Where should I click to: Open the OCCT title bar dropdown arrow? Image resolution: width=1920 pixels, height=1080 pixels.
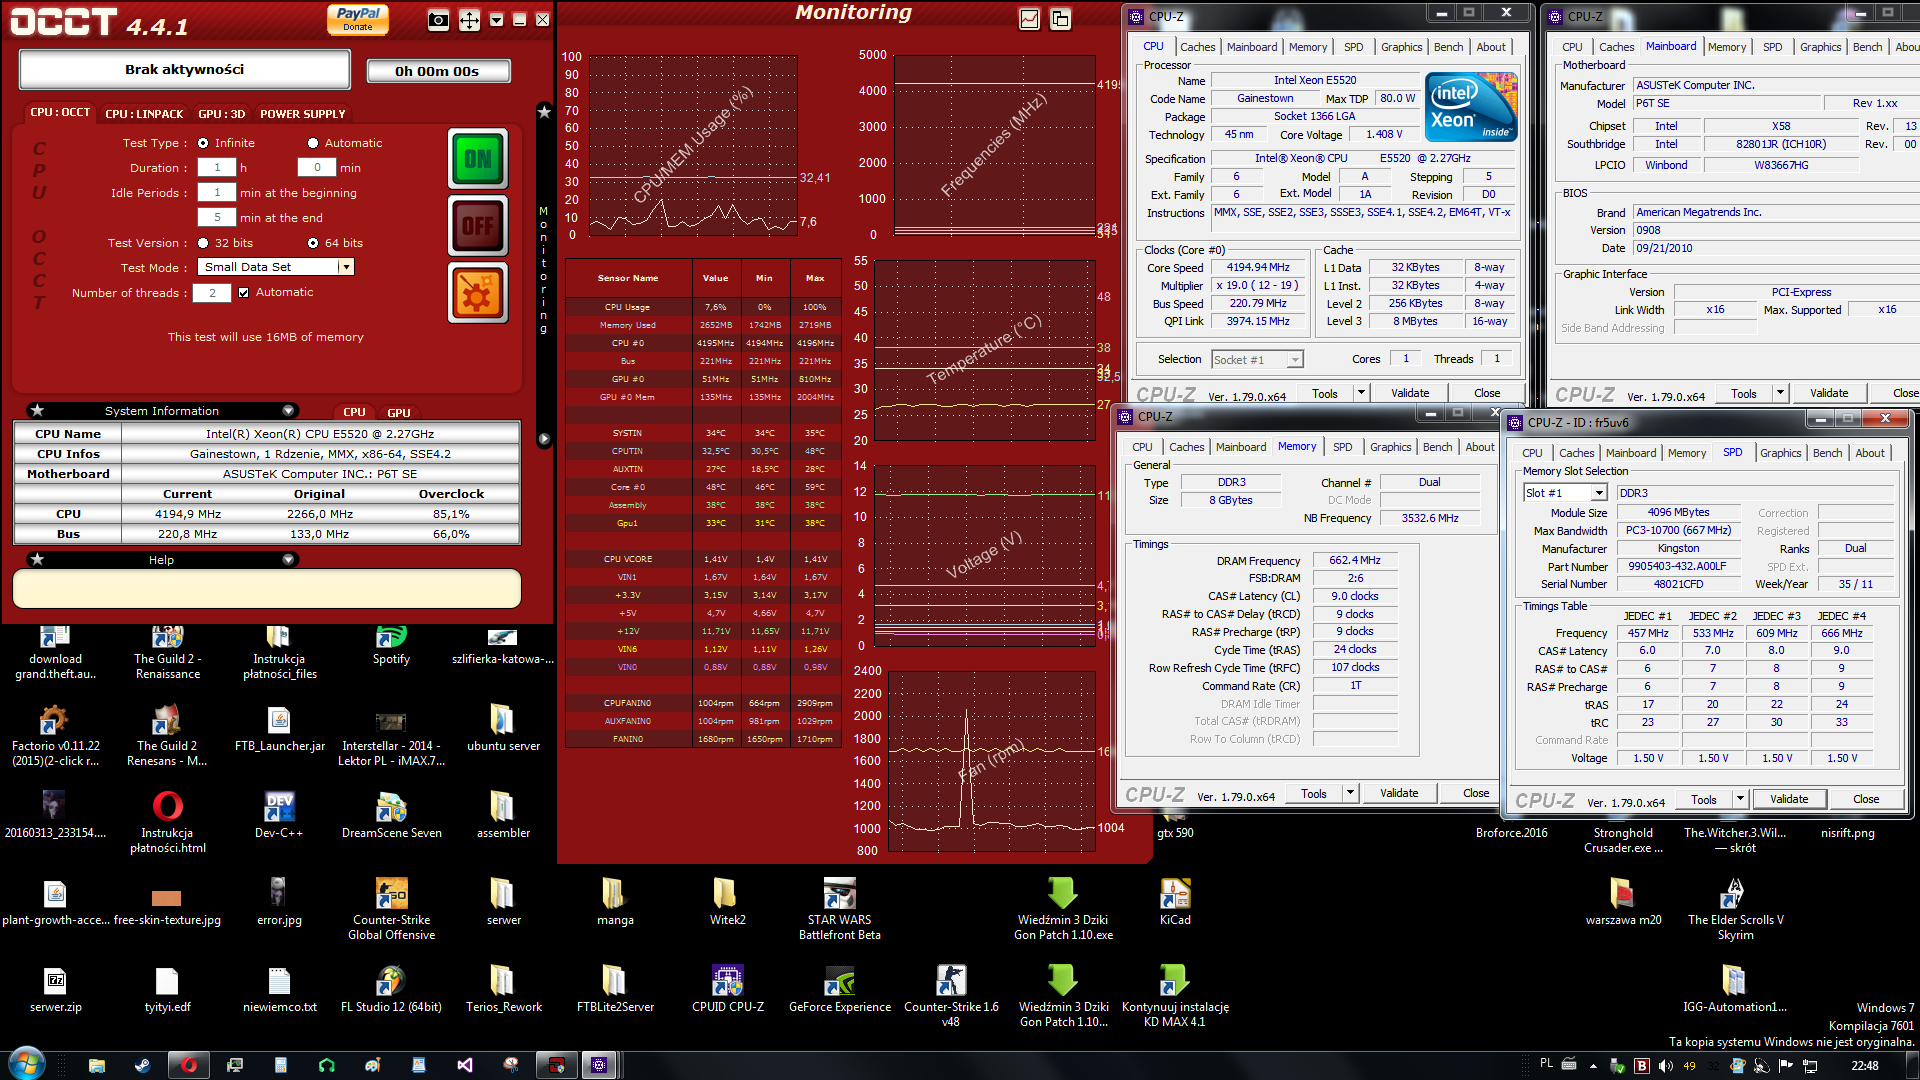496,19
